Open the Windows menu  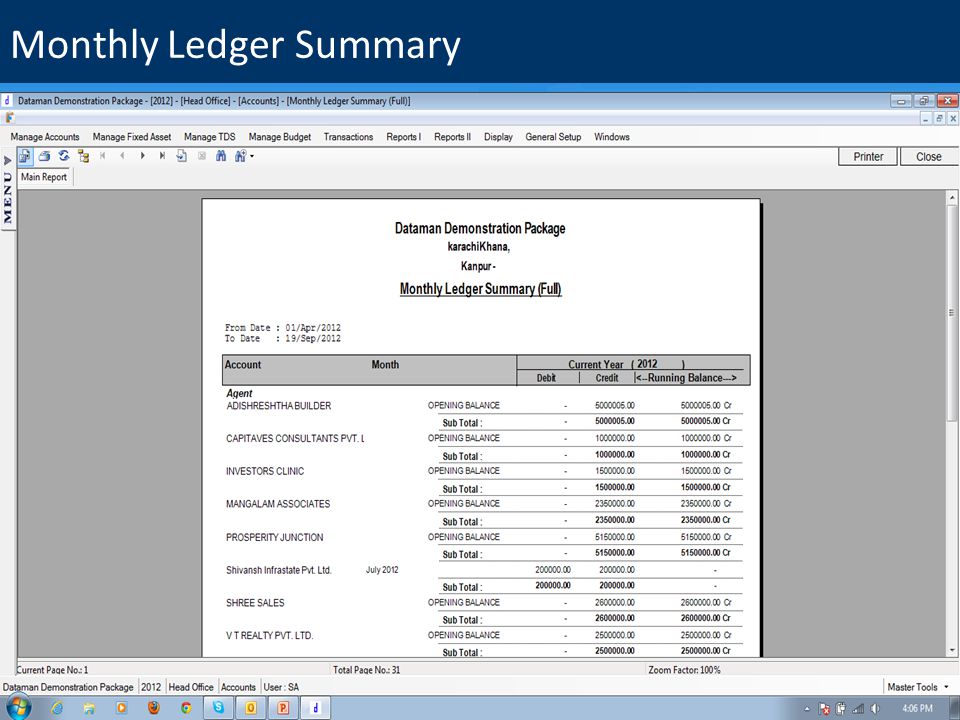coord(612,137)
